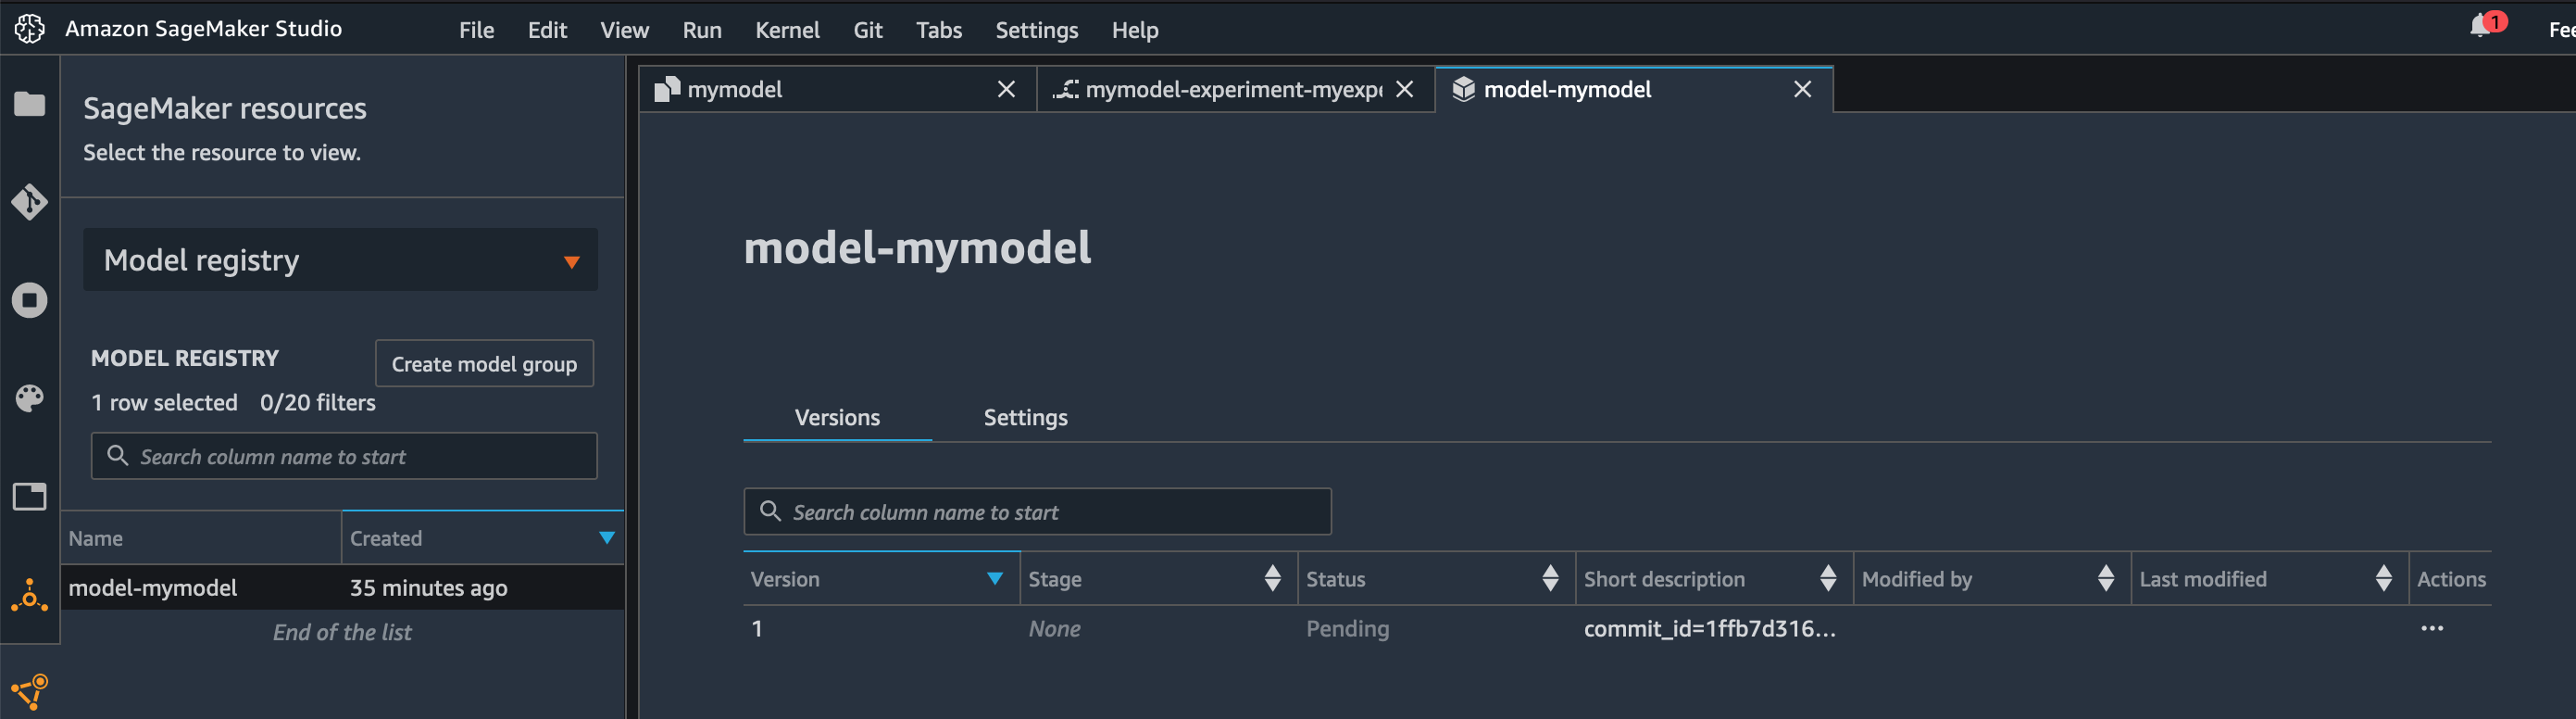Sort versions by Stage column
Screen dimensions: 2576x719
[x=1158, y=579]
